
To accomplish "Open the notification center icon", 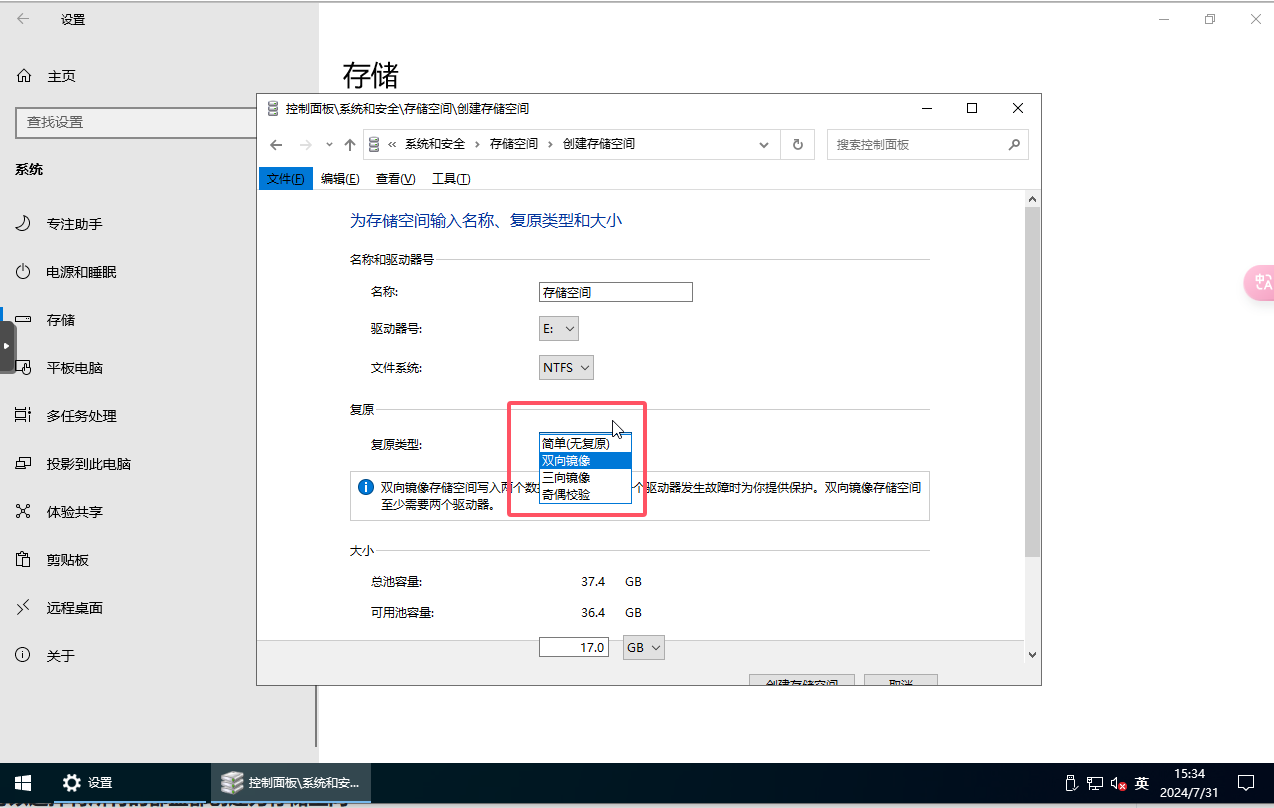I will pyautogui.click(x=1246, y=783).
